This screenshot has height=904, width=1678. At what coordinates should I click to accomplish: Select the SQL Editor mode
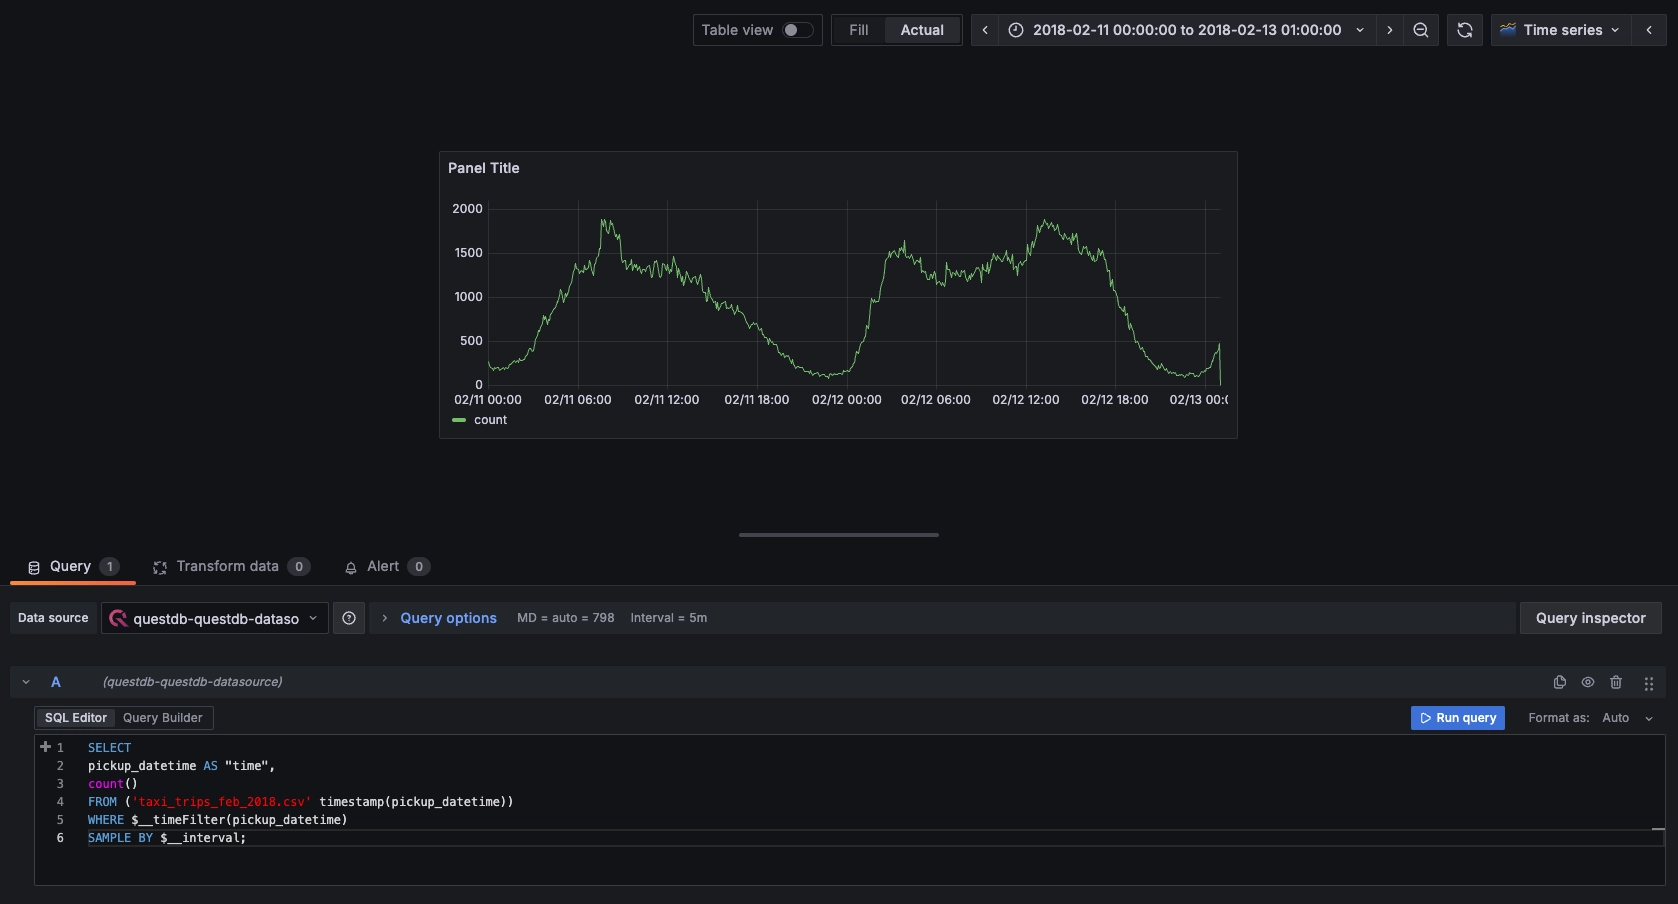[75, 718]
